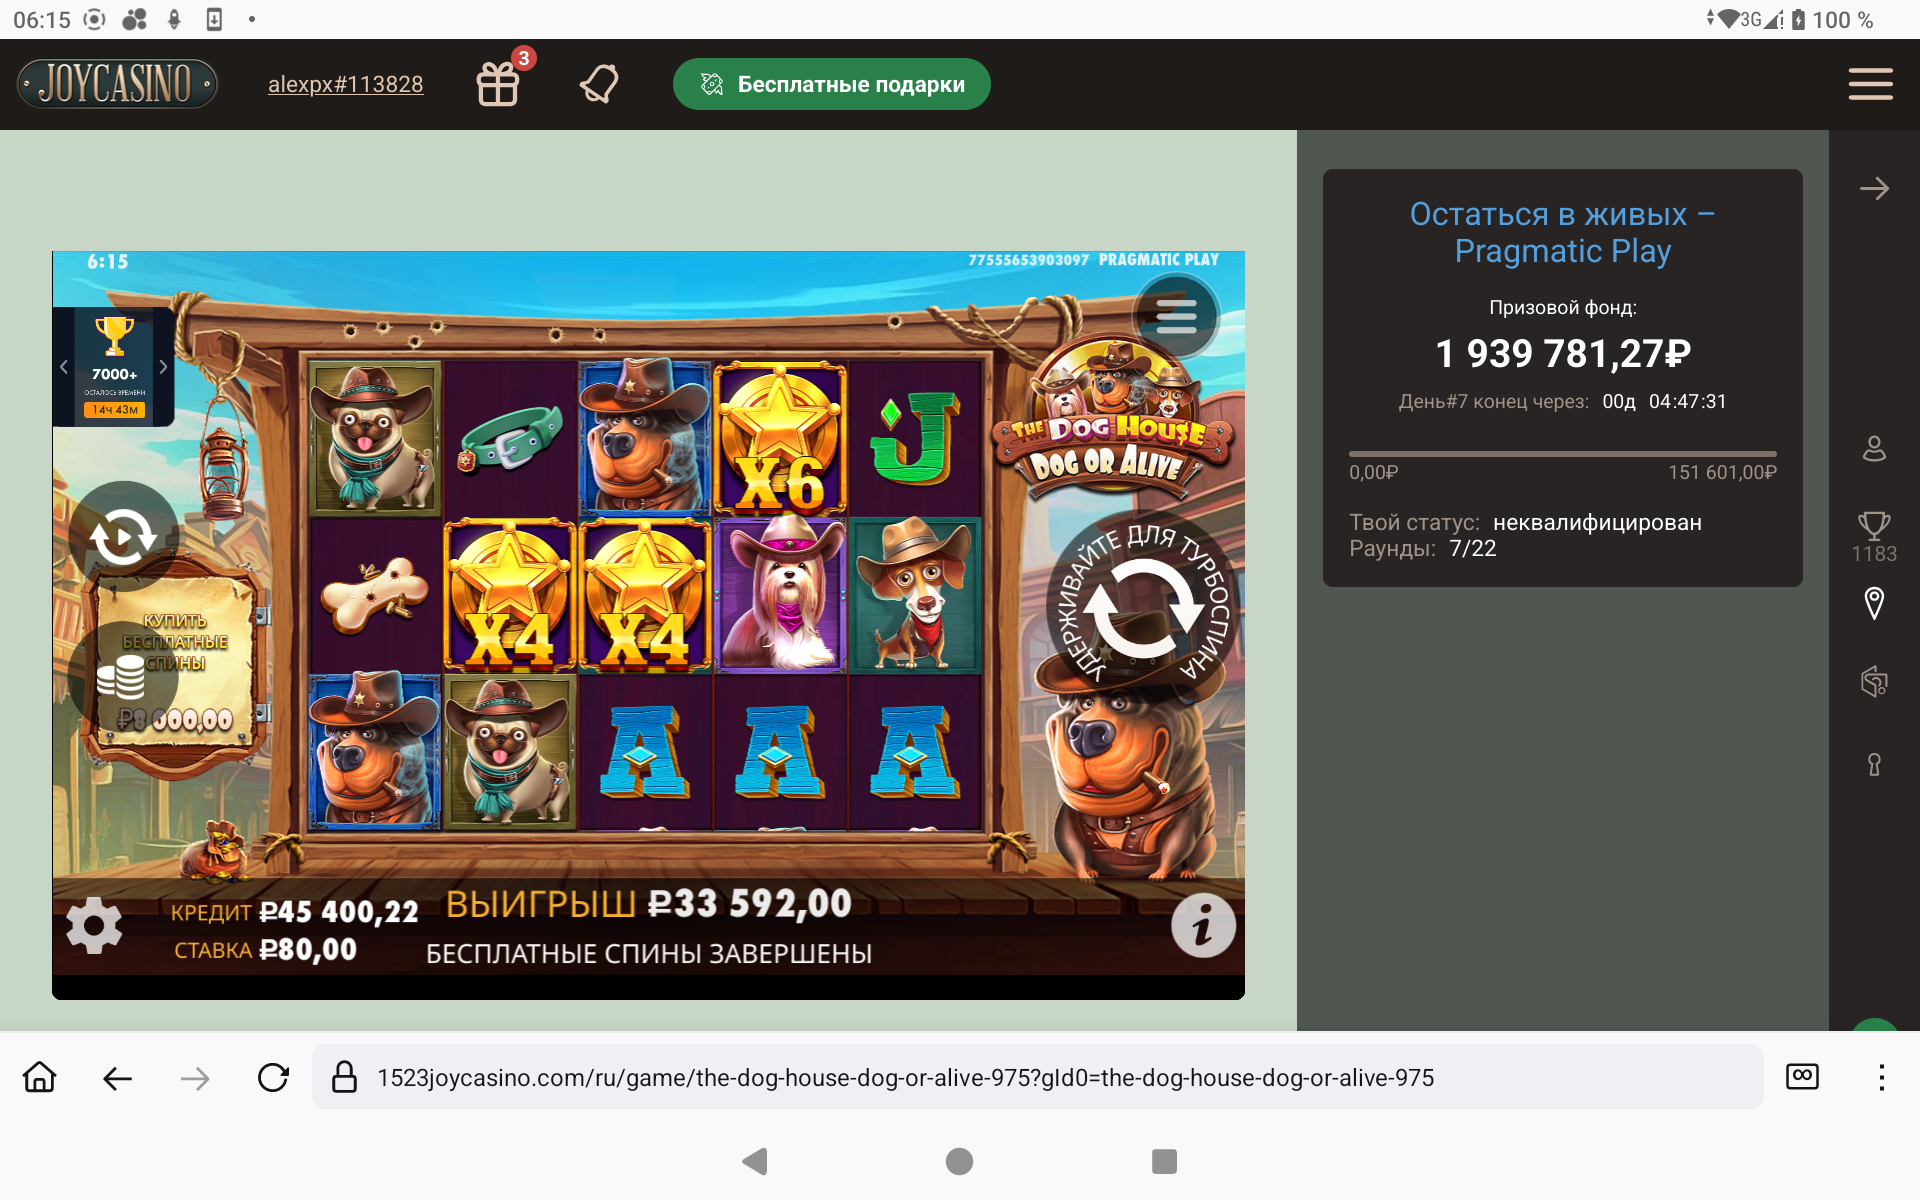
Task: Open the user profile sidebar icon
Action: (1874, 449)
